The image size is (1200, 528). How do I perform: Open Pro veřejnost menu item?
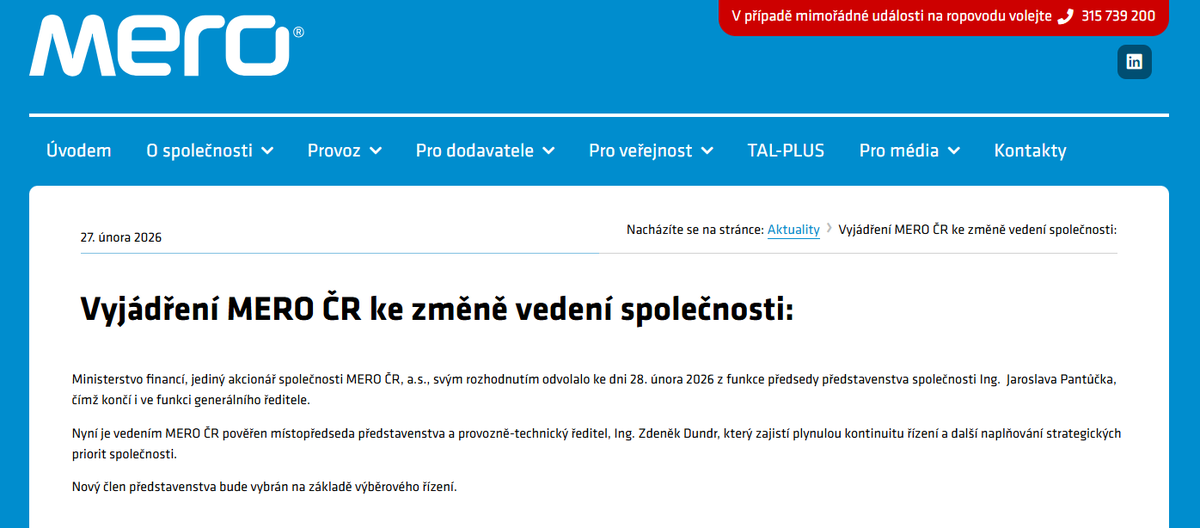pyautogui.click(x=640, y=151)
